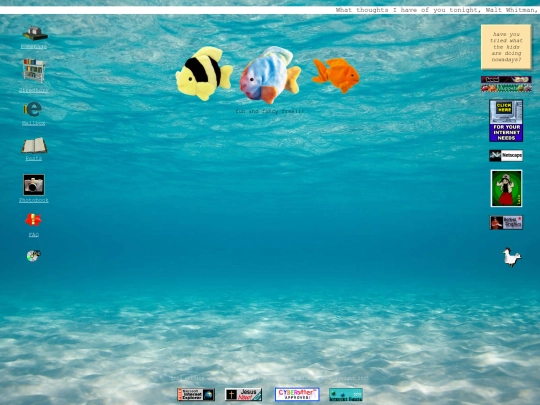
Task: Open the Mailbox Internet Explorer icon
Action: click(33, 109)
